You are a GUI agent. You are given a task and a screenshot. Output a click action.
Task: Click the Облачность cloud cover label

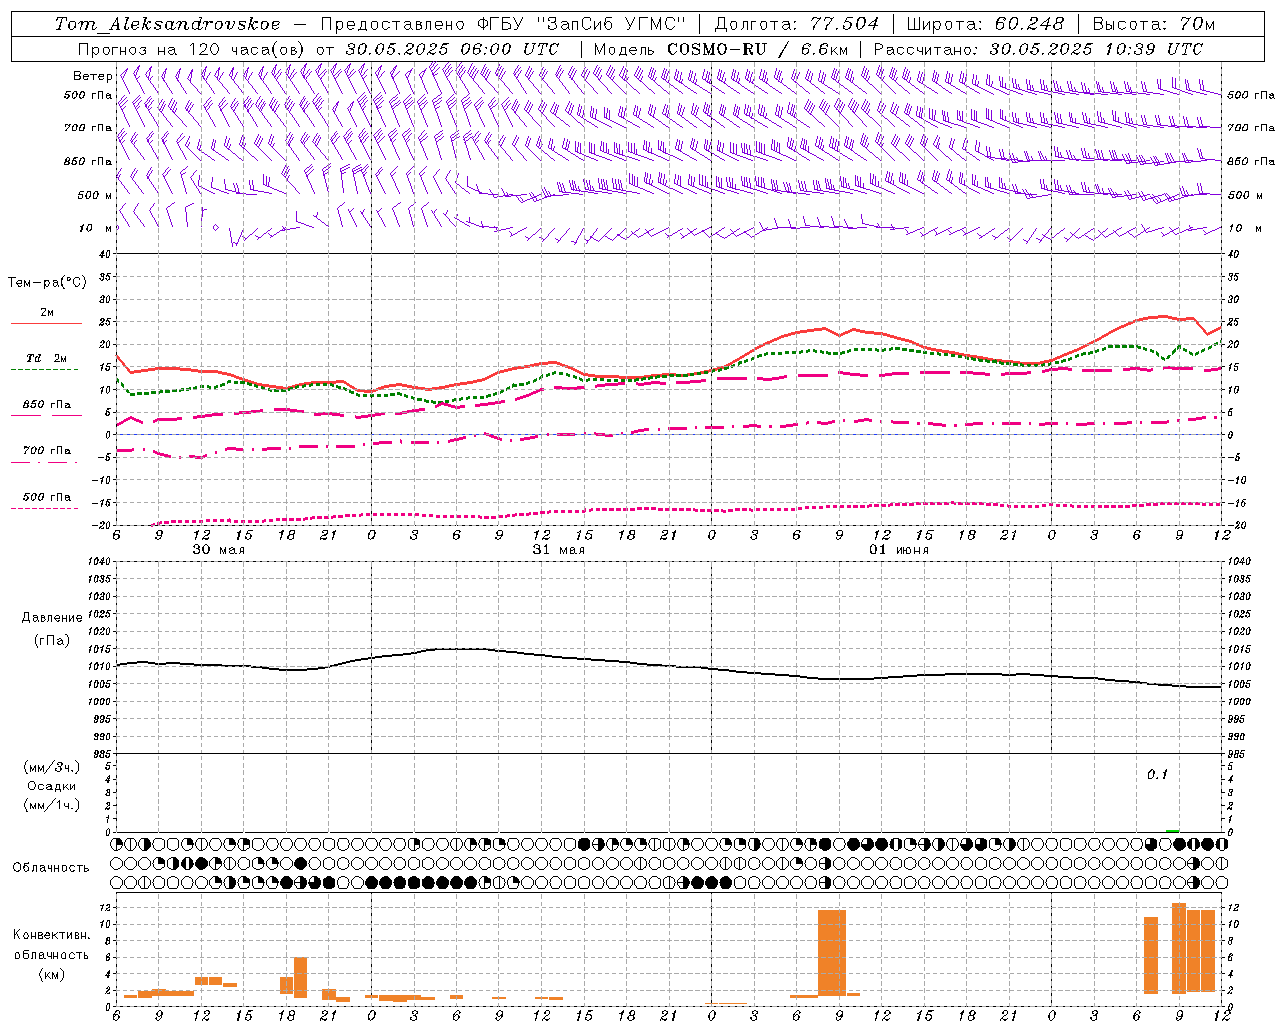tap(51, 868)
